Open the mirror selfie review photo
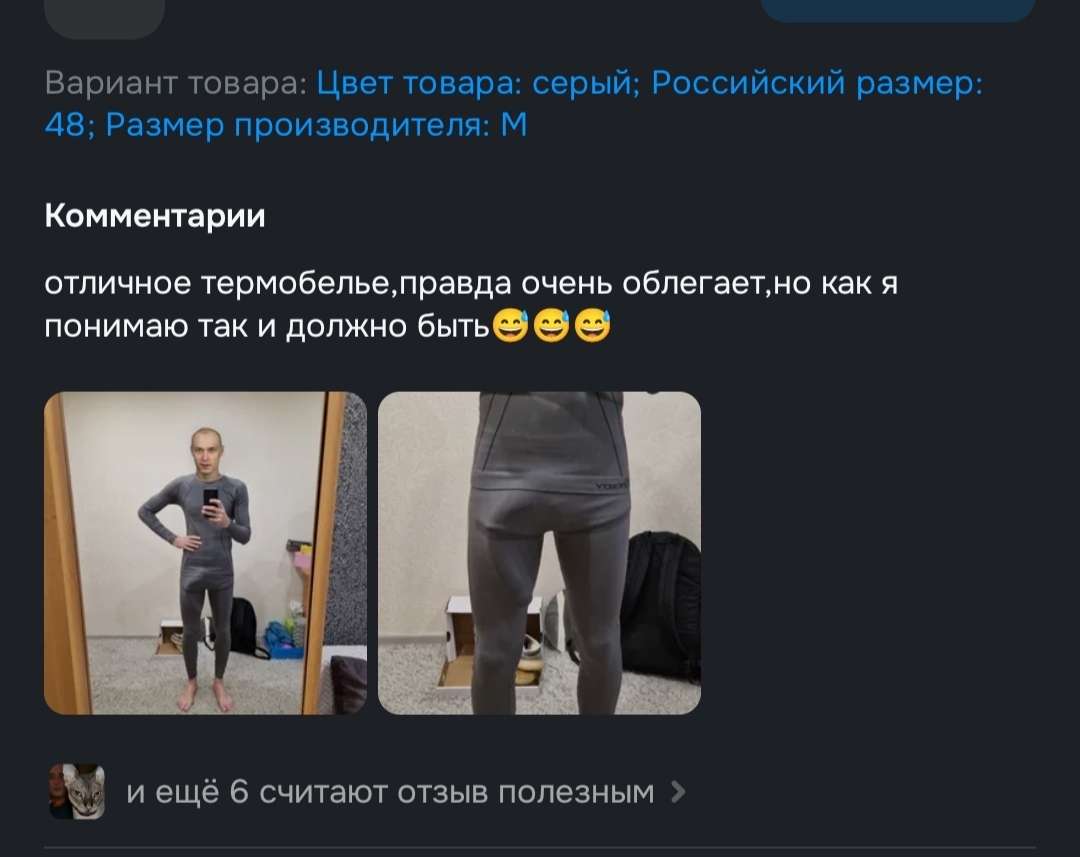Image resolution: width=1080 pixels, height=857 pixels. 205,553
